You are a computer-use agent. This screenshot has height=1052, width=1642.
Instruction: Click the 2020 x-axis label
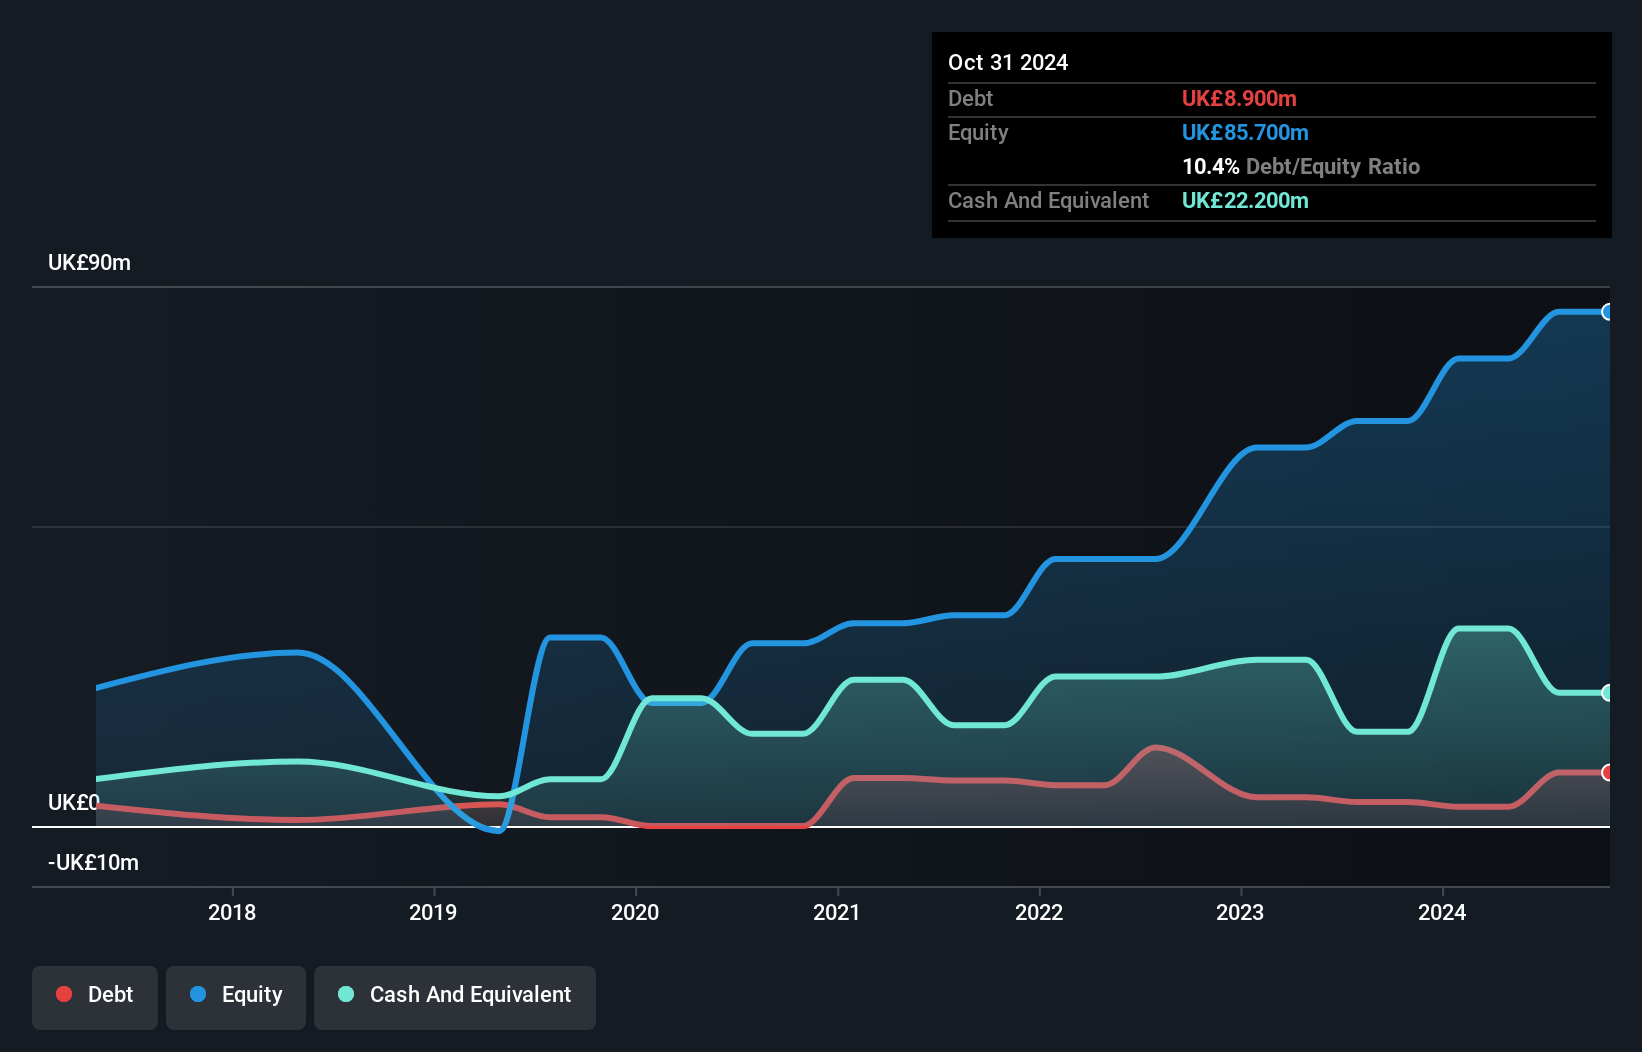click(x=635, y=912)
